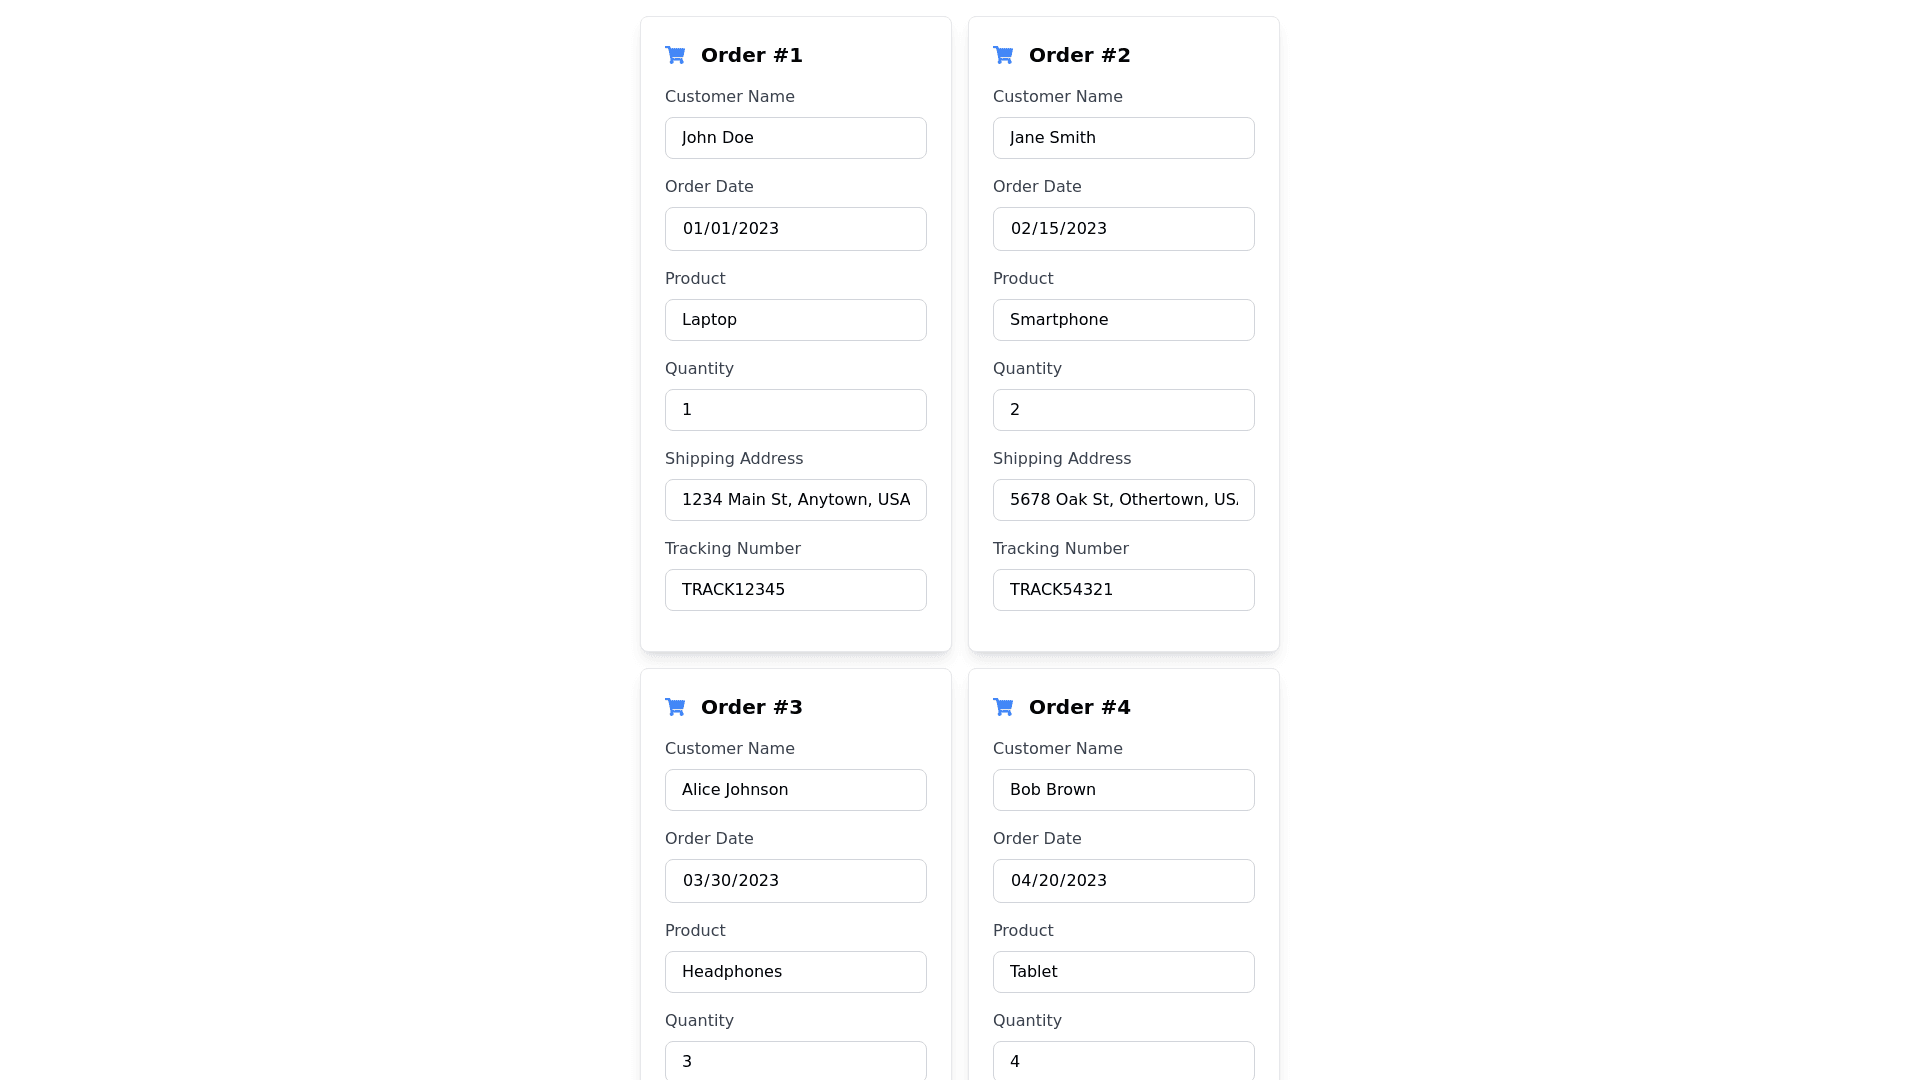
Task: Focus the 5678 Oak St shipping address
Action: (x=1123, y=500)
